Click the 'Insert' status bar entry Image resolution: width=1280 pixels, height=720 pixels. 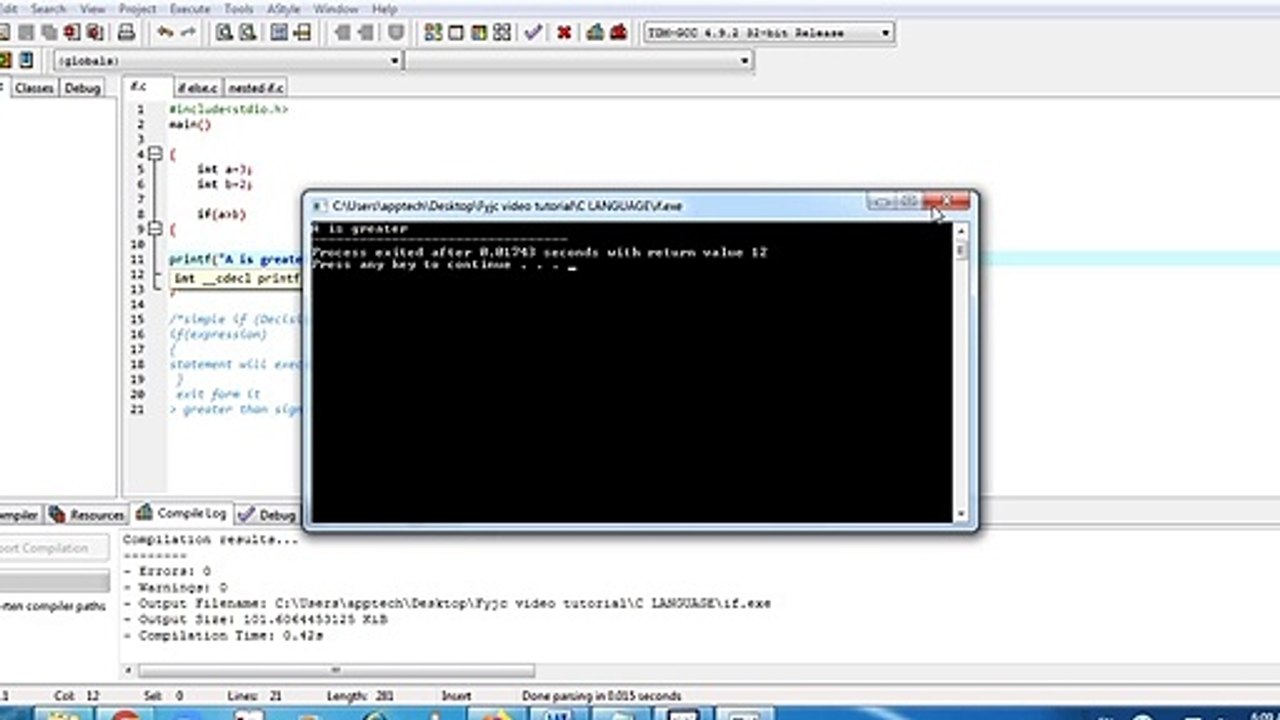[456, 695]
